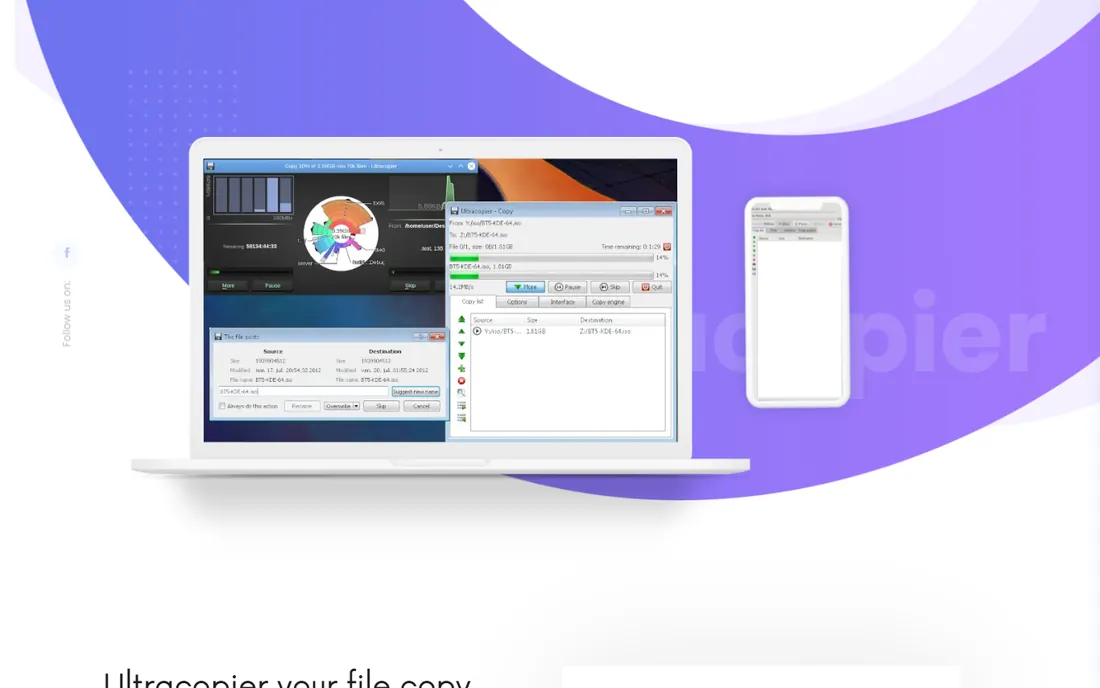Click 'Ultracopier your file copy' heading
The image size is (1100, 688).
[288, 679]
